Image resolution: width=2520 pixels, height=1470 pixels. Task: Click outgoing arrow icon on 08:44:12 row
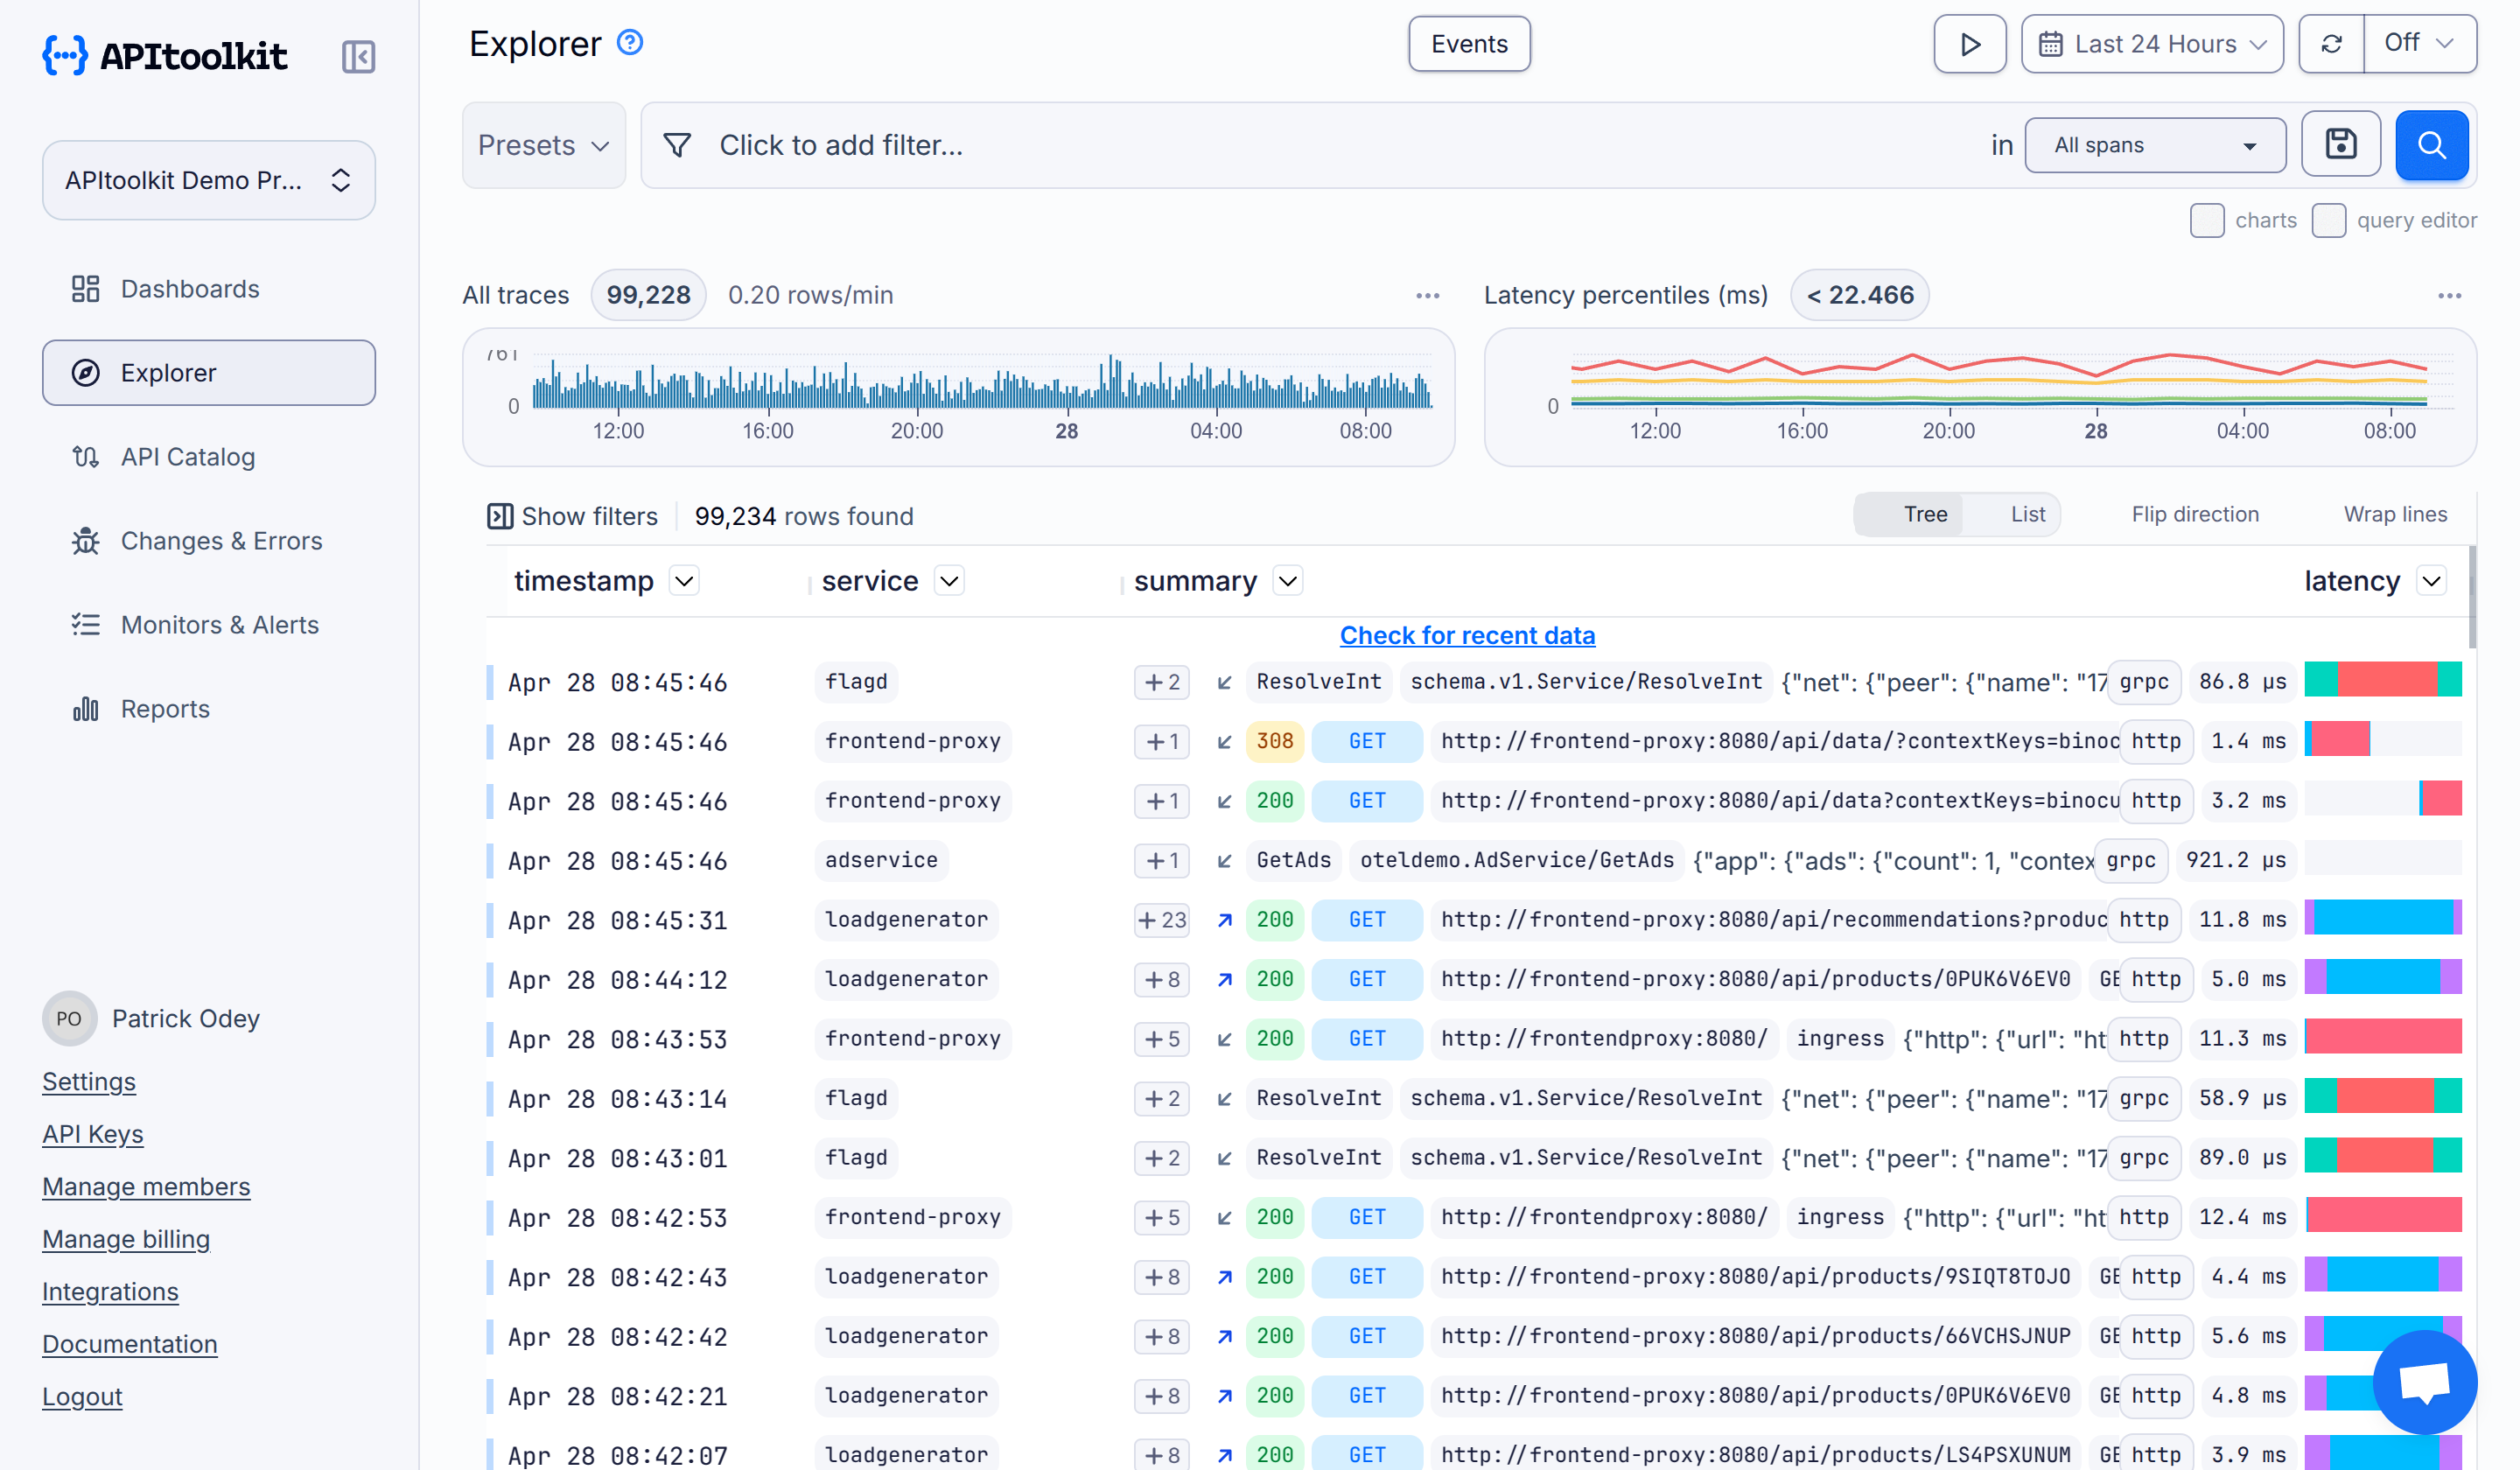pyautogui.click(x=1225, y=980)
